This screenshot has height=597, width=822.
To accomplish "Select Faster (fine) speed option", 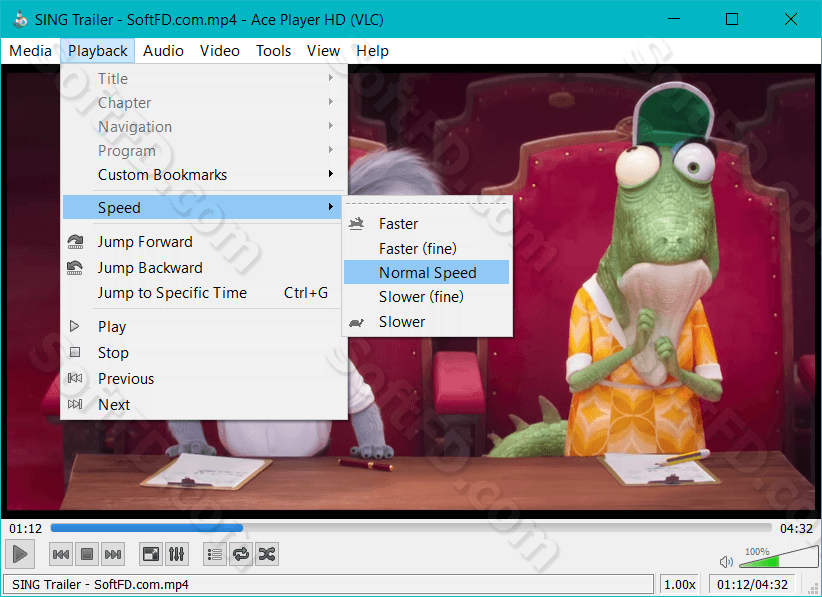I will click(426, 248).
